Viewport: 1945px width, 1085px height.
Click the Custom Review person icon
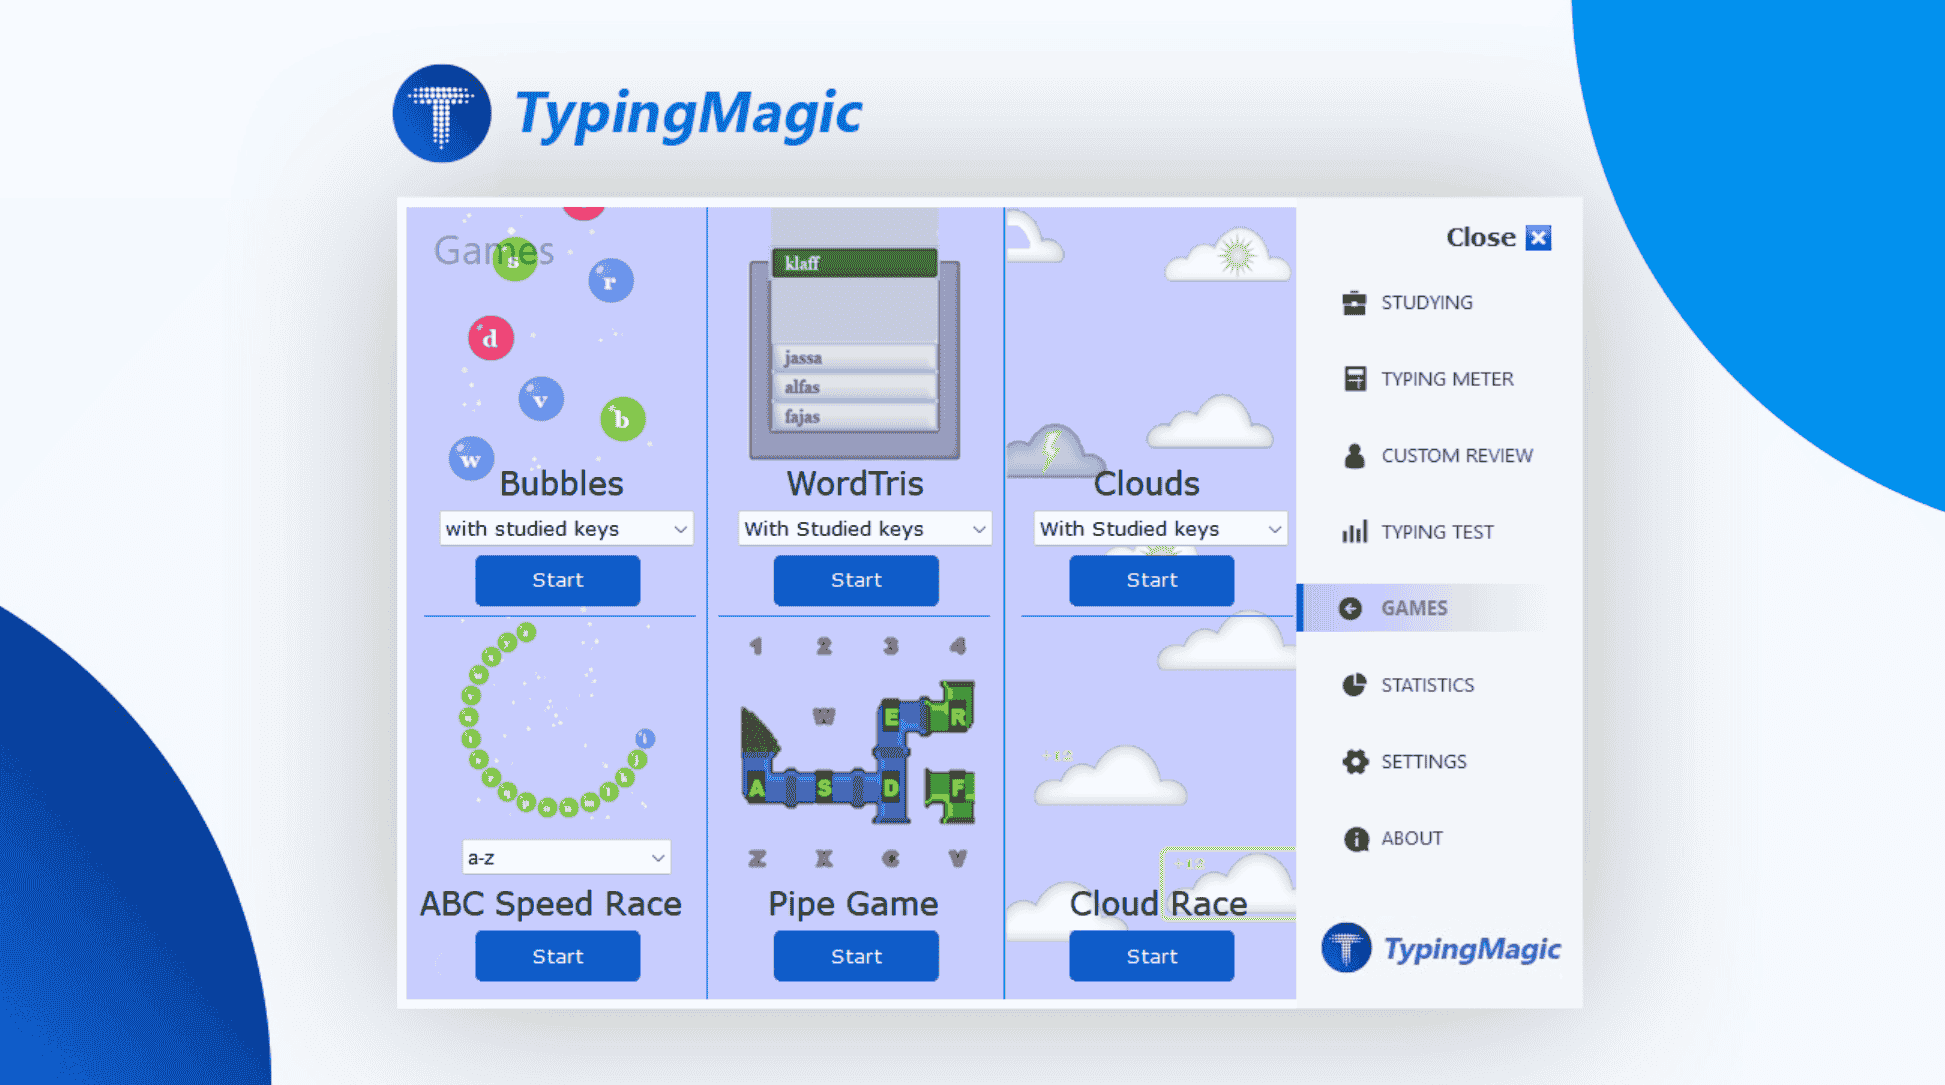[1355, 455]
